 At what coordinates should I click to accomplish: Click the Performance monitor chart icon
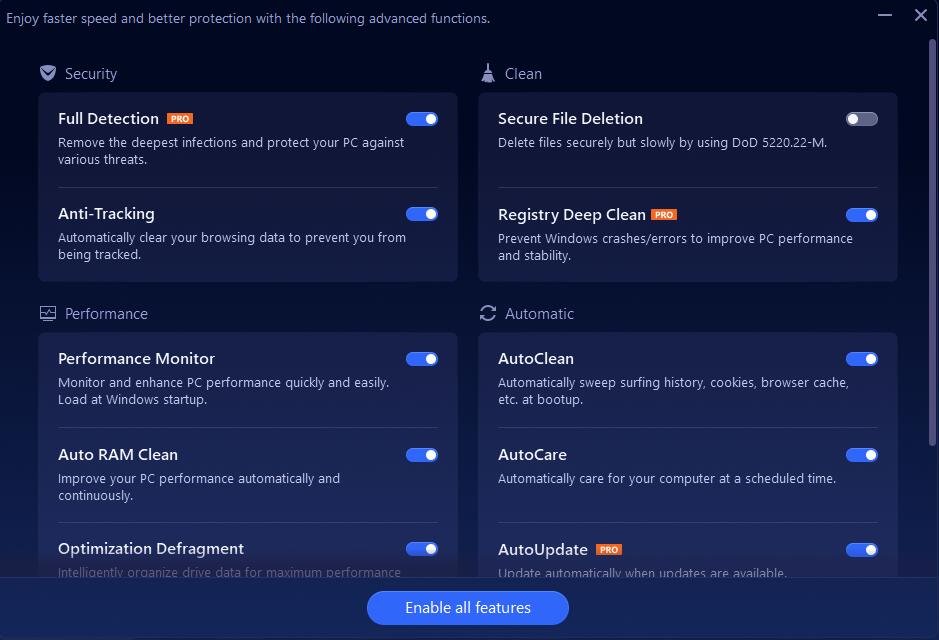pos(48,313)
